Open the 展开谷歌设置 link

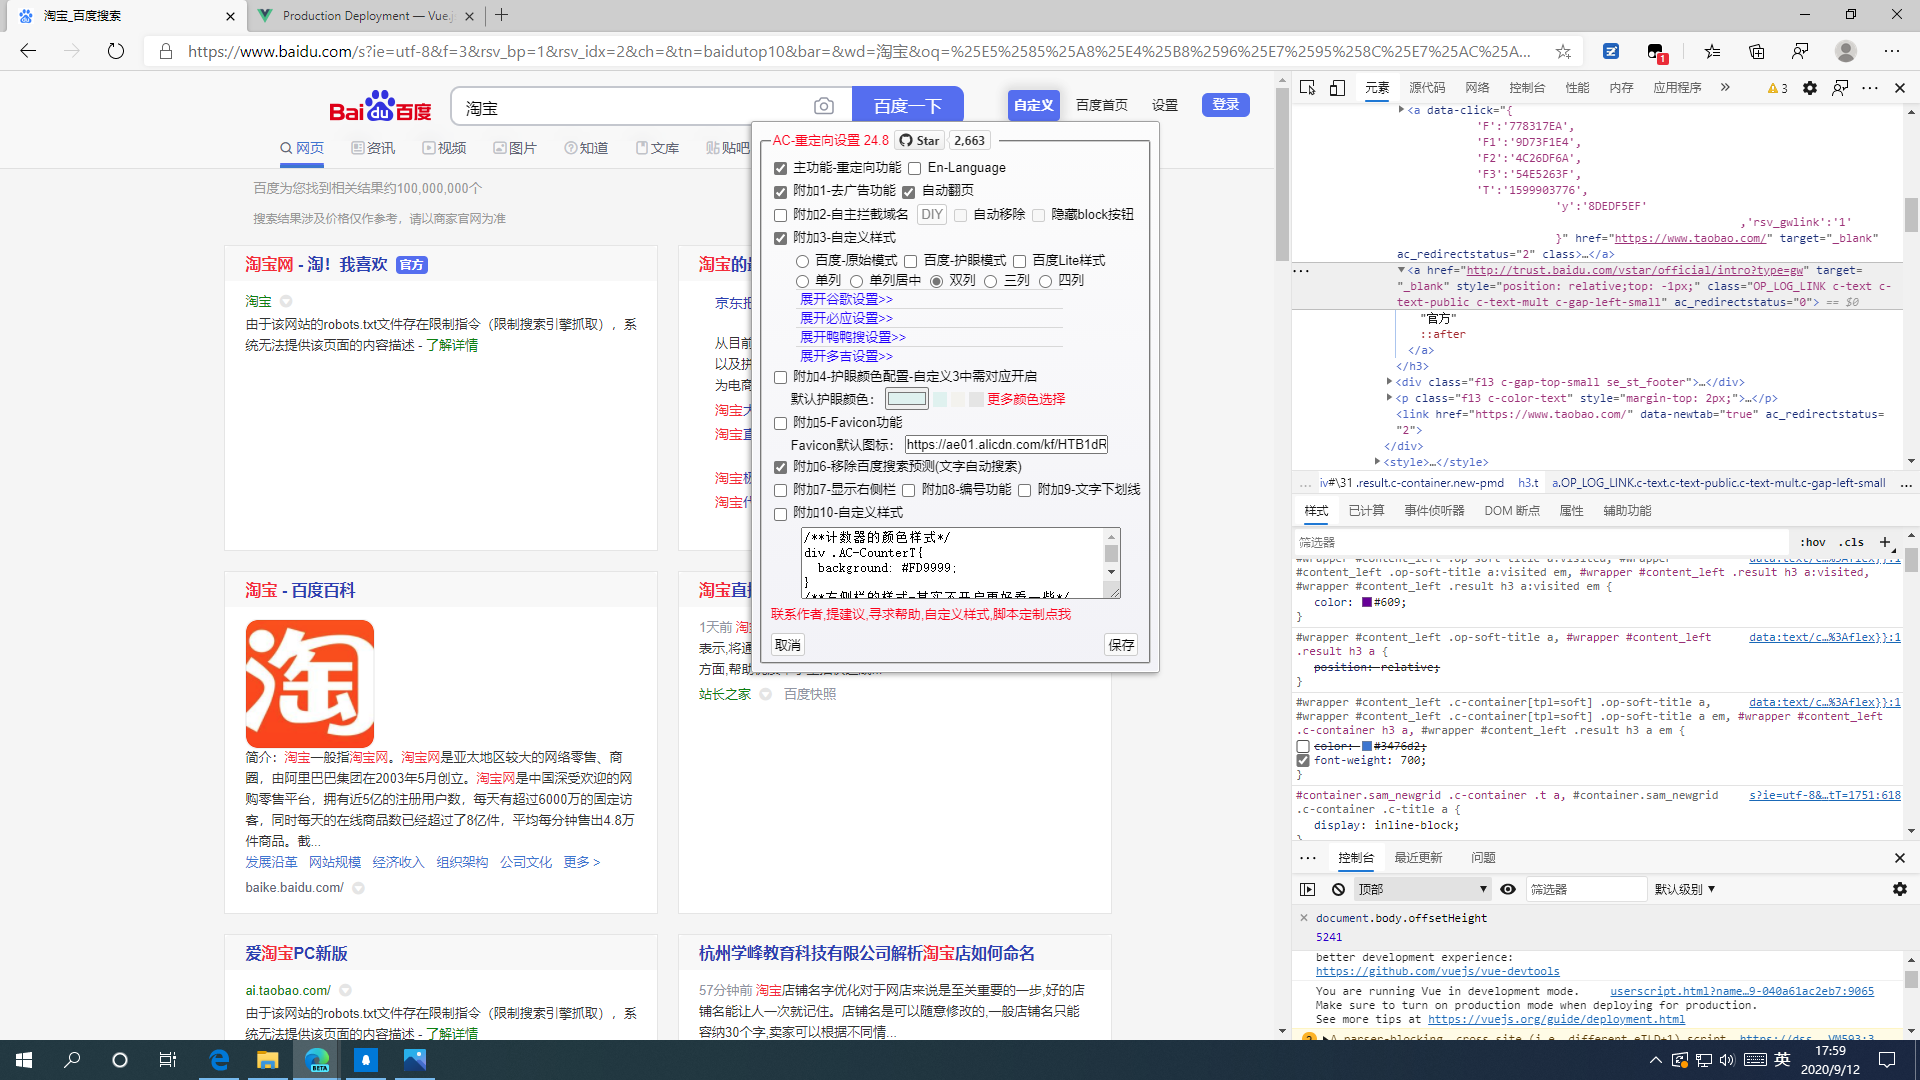pos(845,298)
